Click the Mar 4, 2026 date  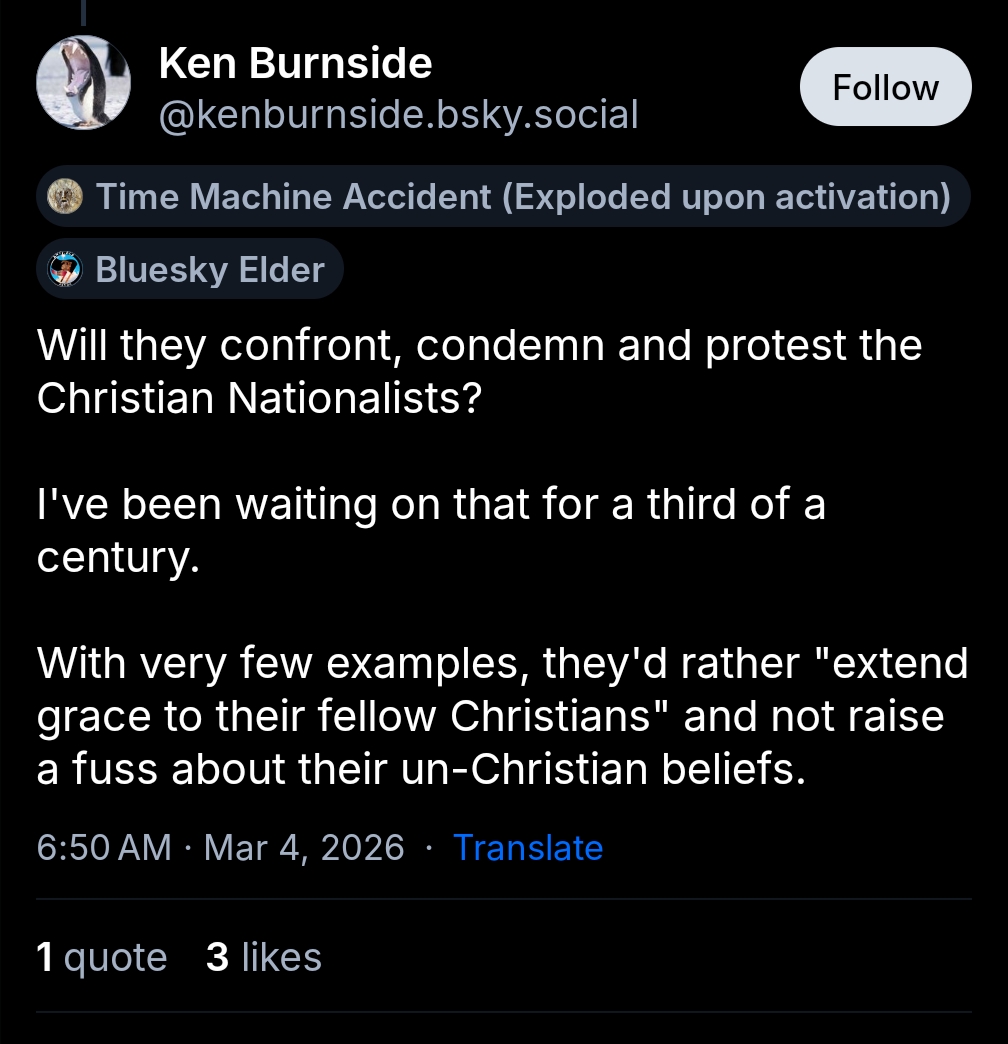click(x=304, y=848)
